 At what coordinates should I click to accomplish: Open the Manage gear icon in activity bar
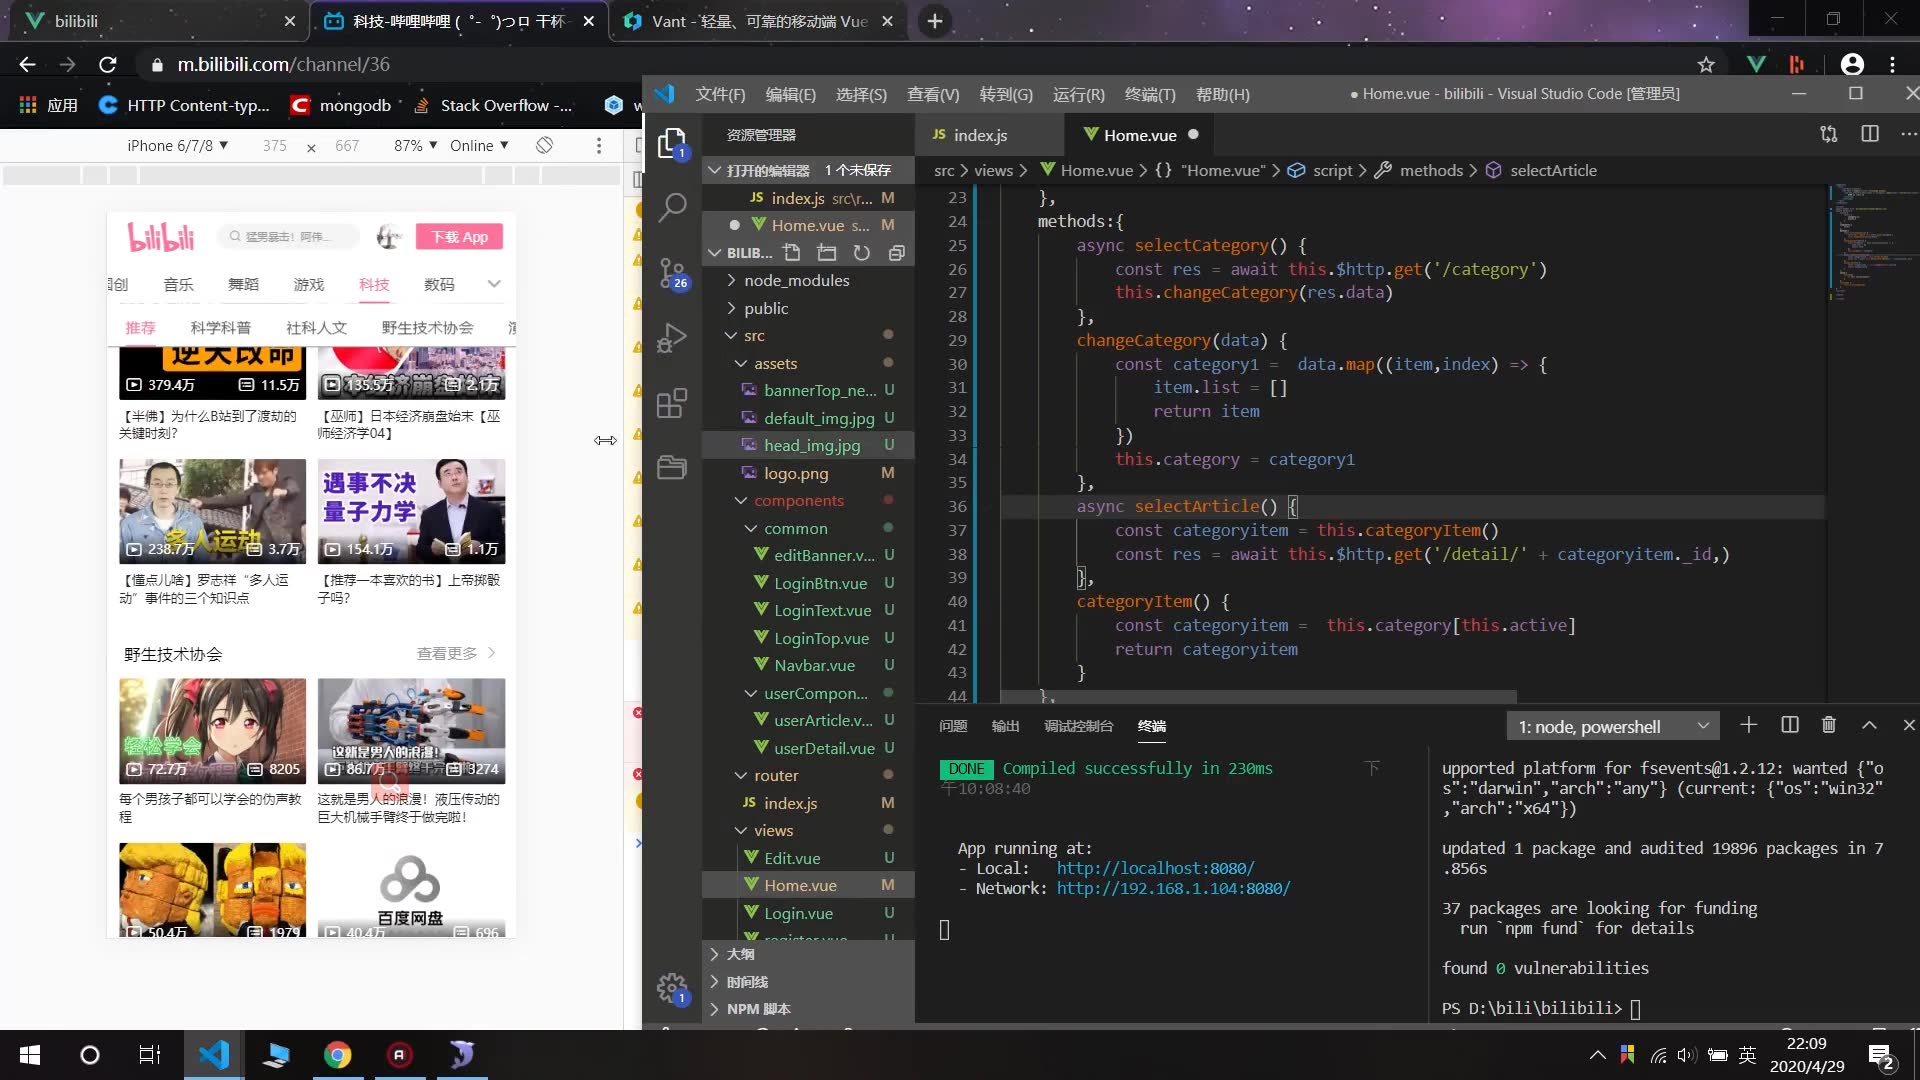(x=671, y=987)
